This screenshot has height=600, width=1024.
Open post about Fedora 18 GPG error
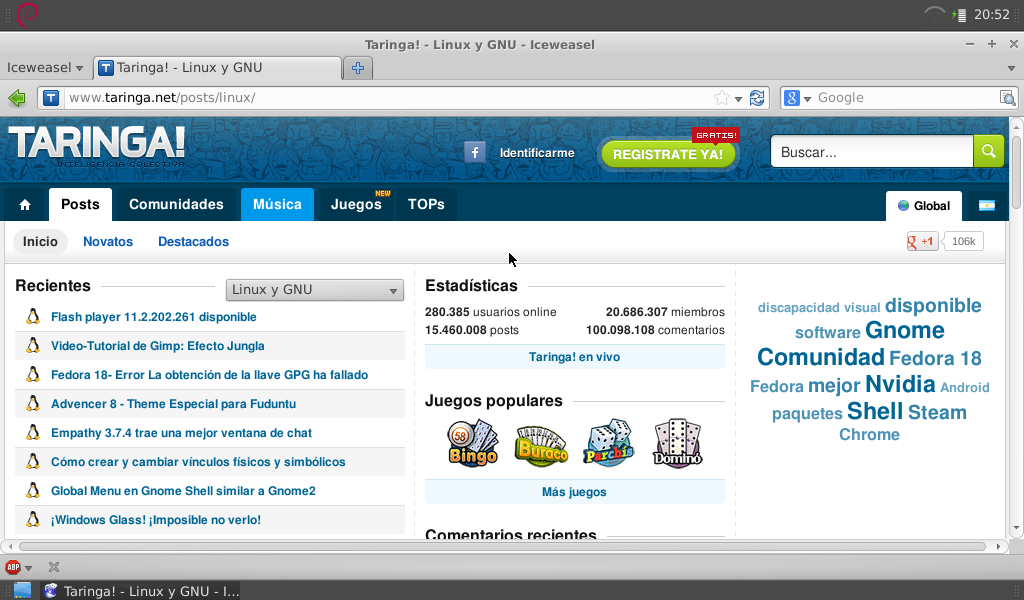[210, 375]
